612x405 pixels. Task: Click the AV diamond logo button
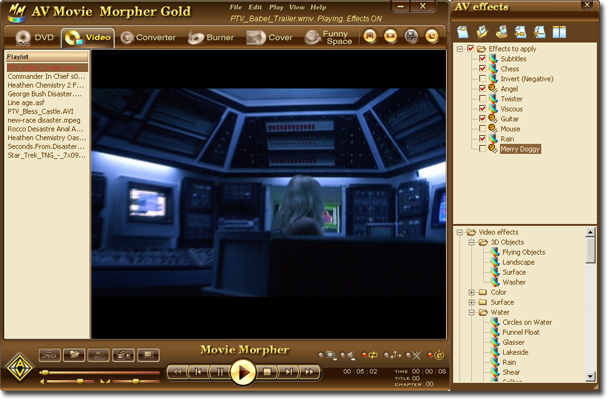[19, 367]
